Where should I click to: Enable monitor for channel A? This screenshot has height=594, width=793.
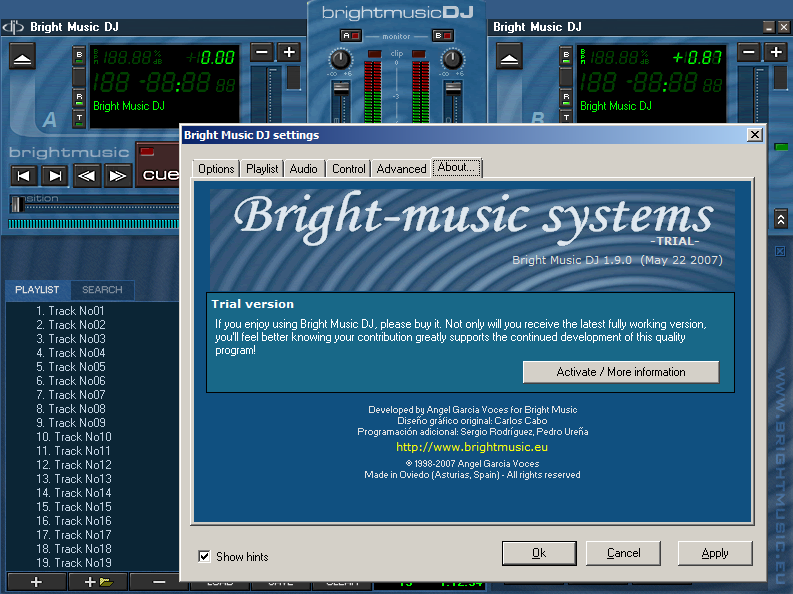point(350,36)
